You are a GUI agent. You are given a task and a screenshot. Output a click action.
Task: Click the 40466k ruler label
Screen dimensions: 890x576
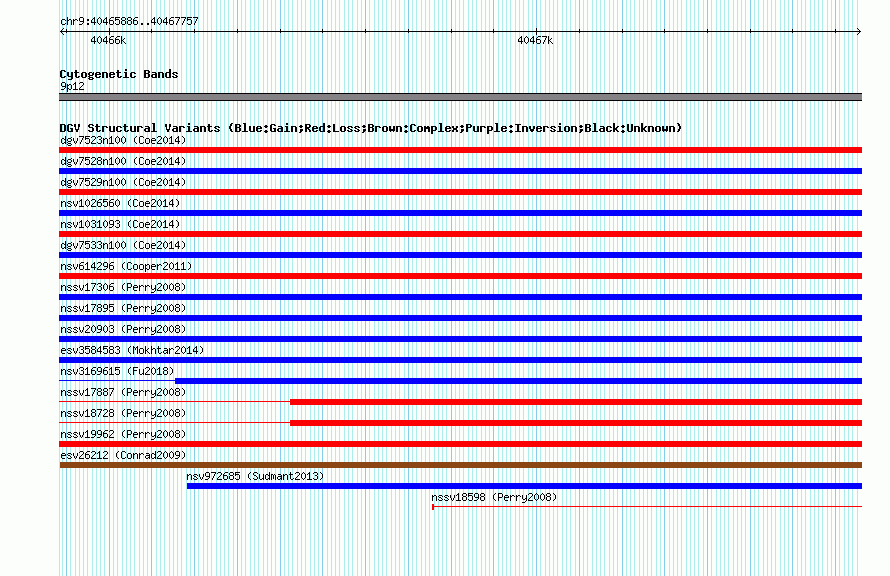[x=108, y=40]
